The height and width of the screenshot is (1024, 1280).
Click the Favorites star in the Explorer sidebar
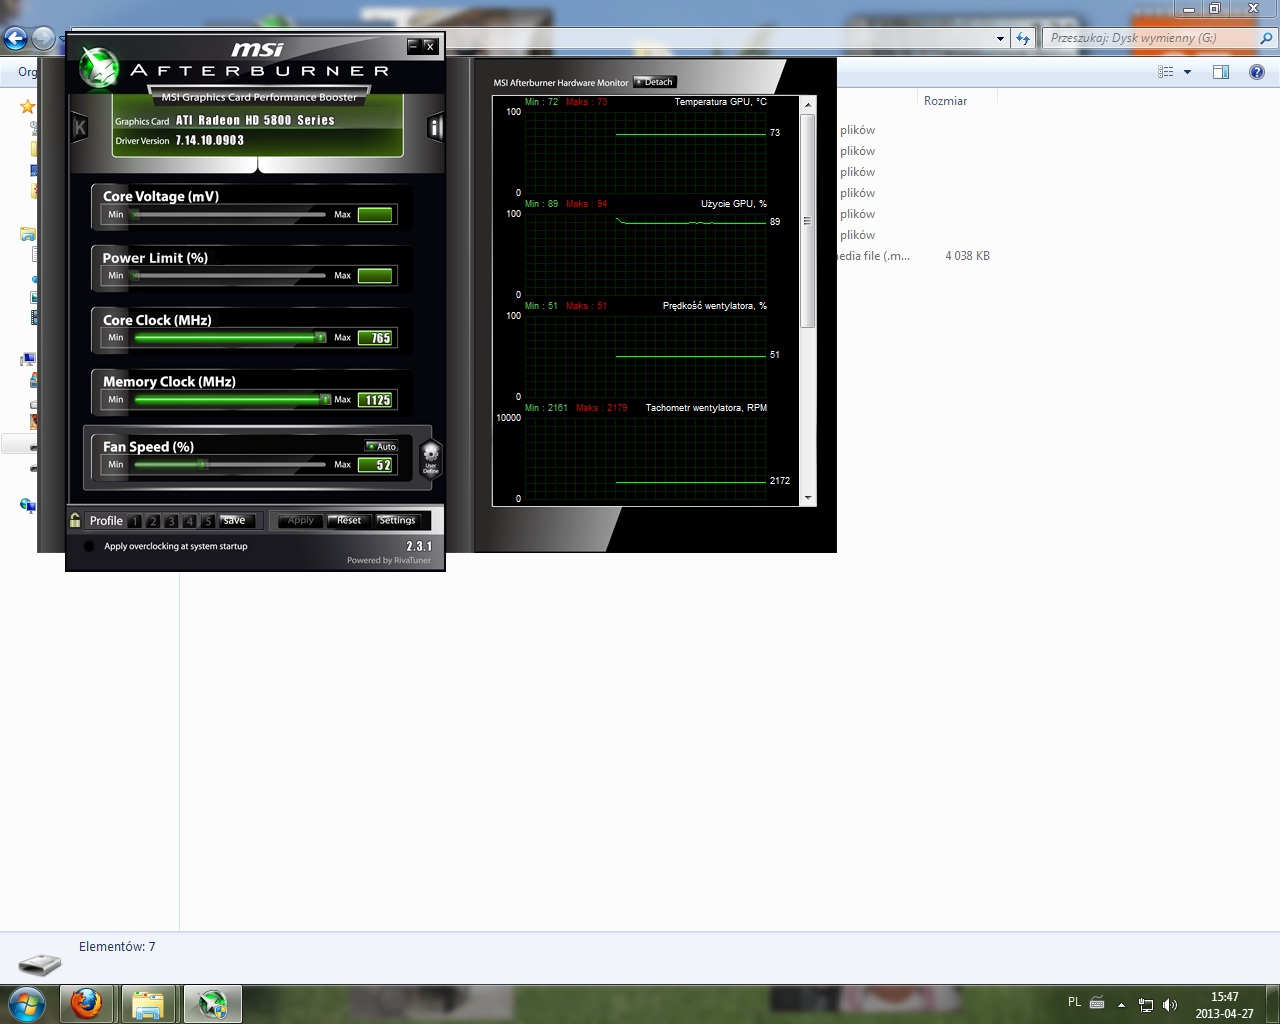click(x=28, y=107)
